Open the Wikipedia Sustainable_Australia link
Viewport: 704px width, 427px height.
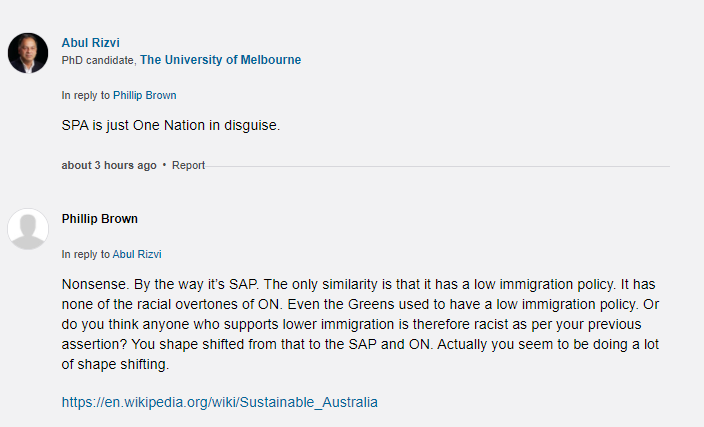click(219, 403)
